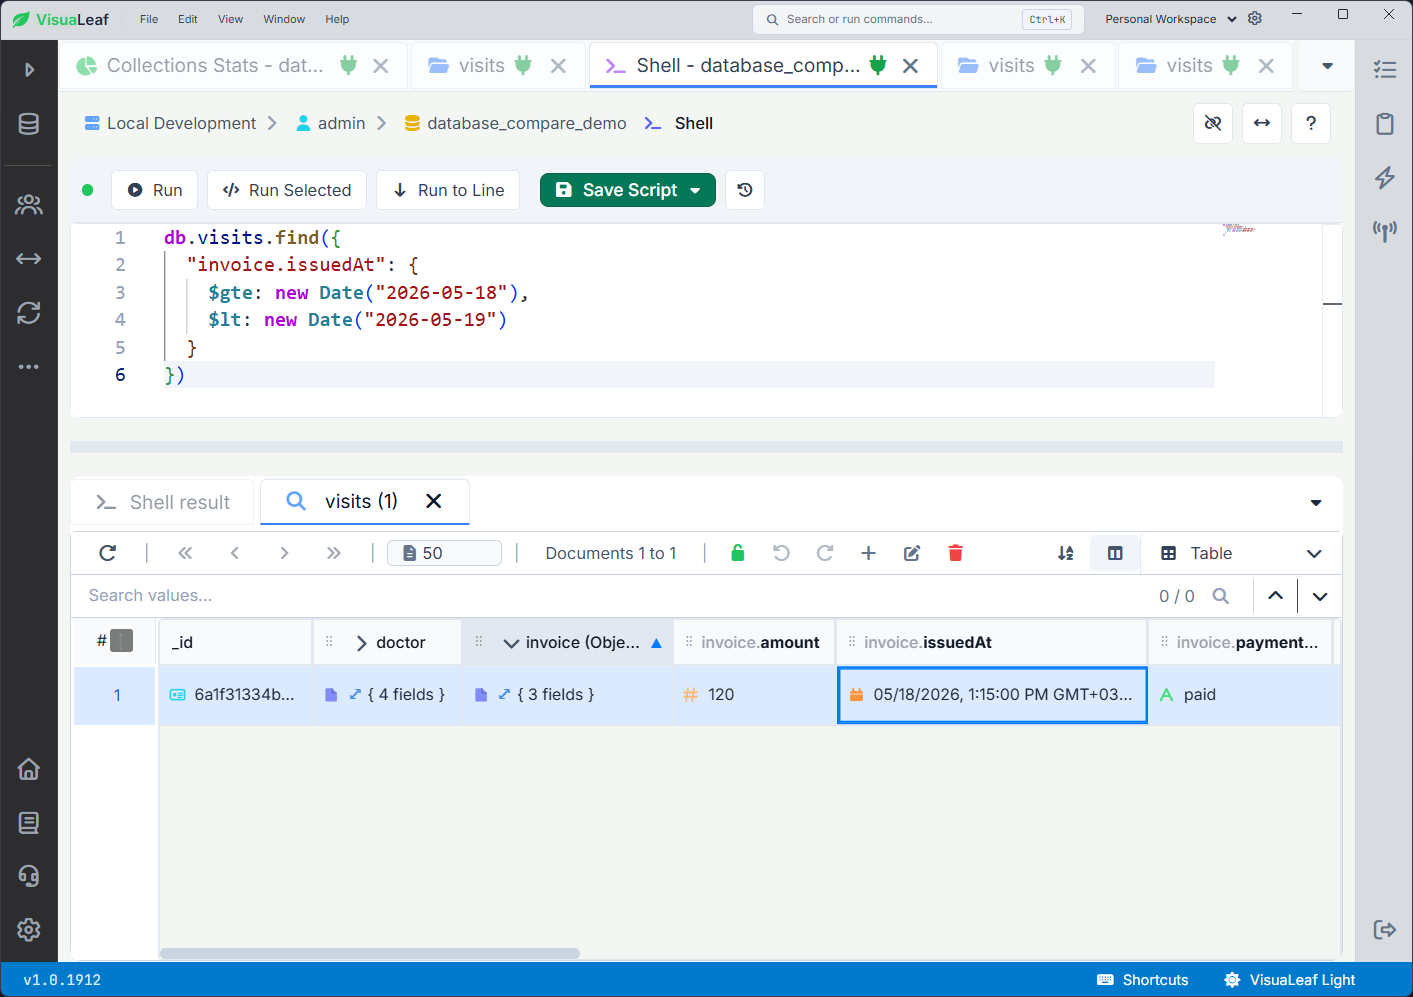This screenshot has width=1413, height=997.
Task: Delete the selected document with trash icon
Action: [955, 553]
